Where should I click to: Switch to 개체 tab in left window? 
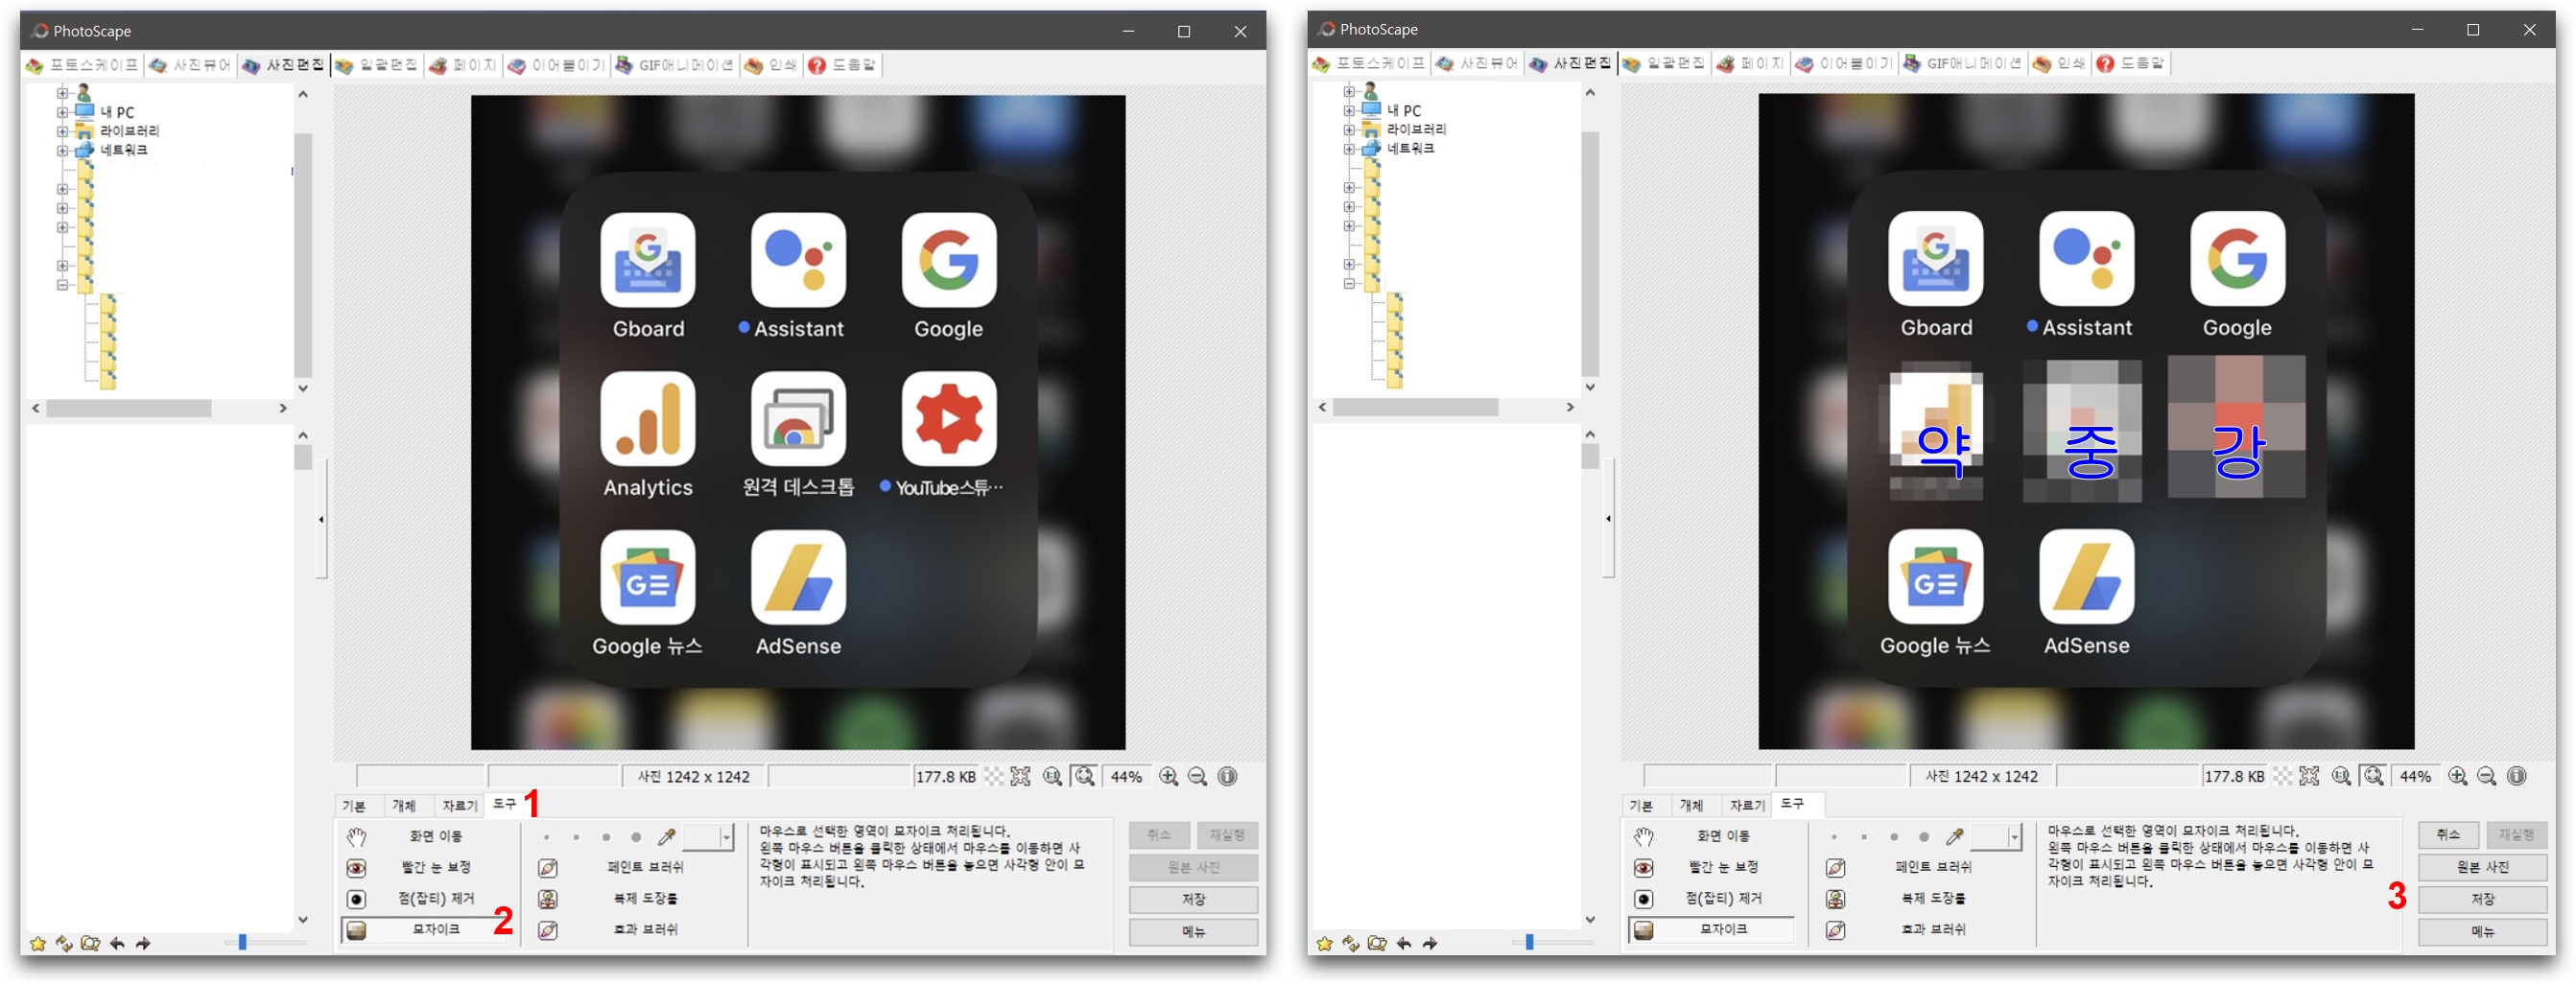coord(404,805)
